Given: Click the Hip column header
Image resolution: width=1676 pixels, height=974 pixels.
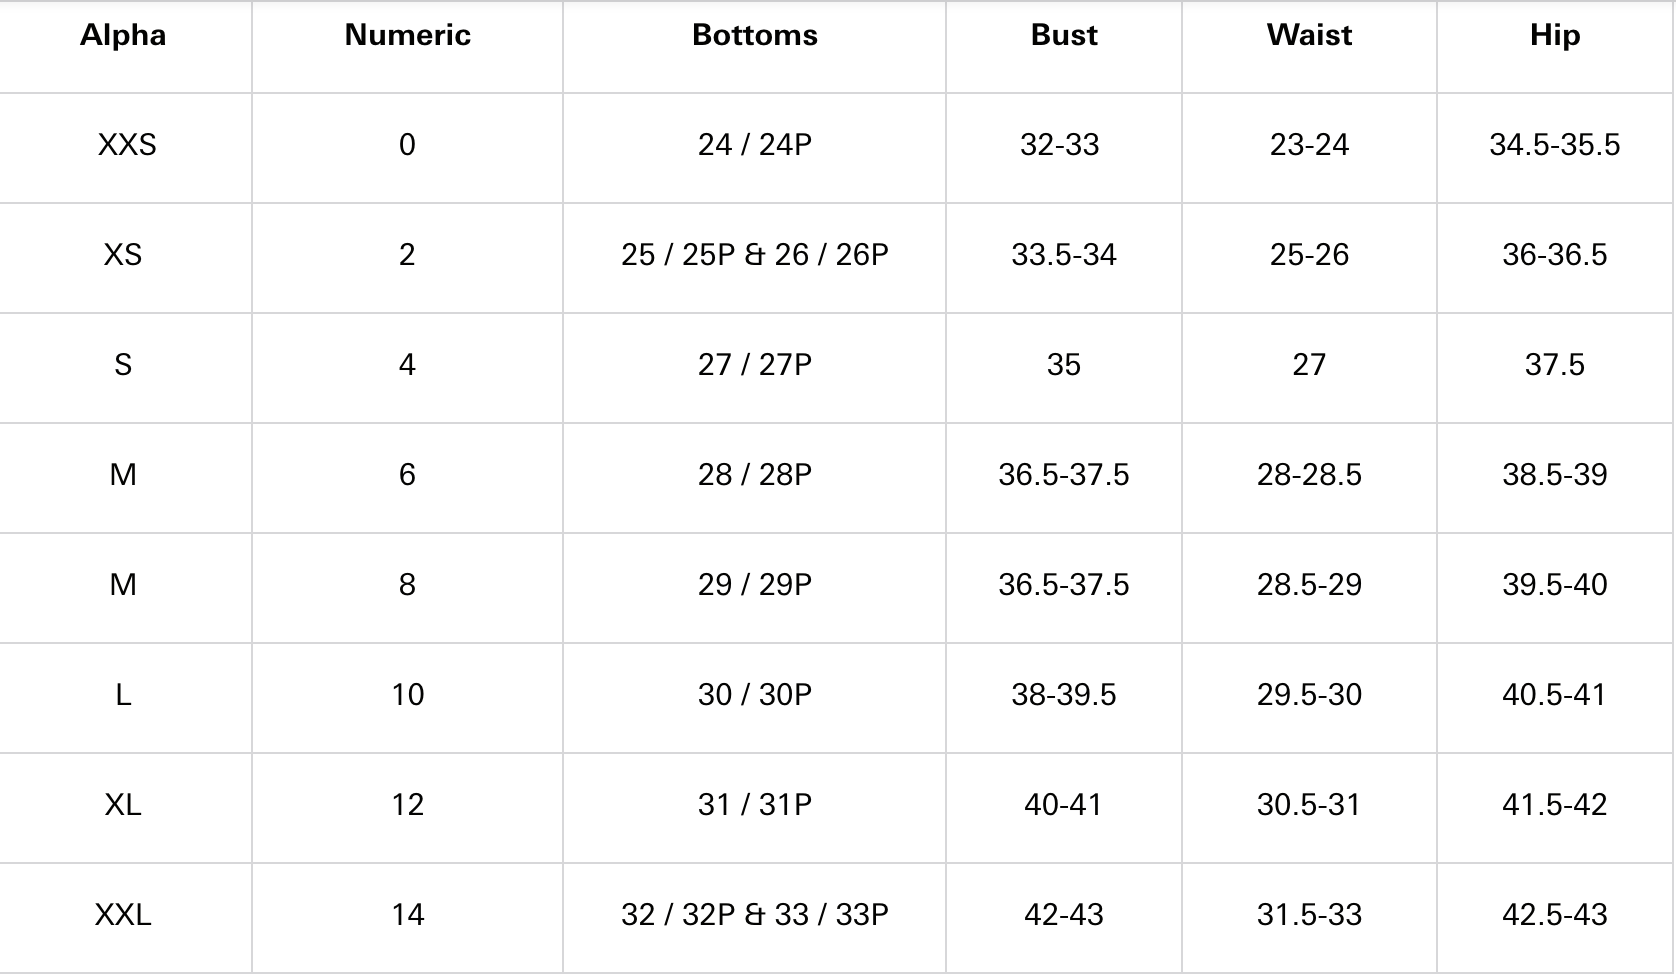Looking at the screenshot, I should [1555, 35].
